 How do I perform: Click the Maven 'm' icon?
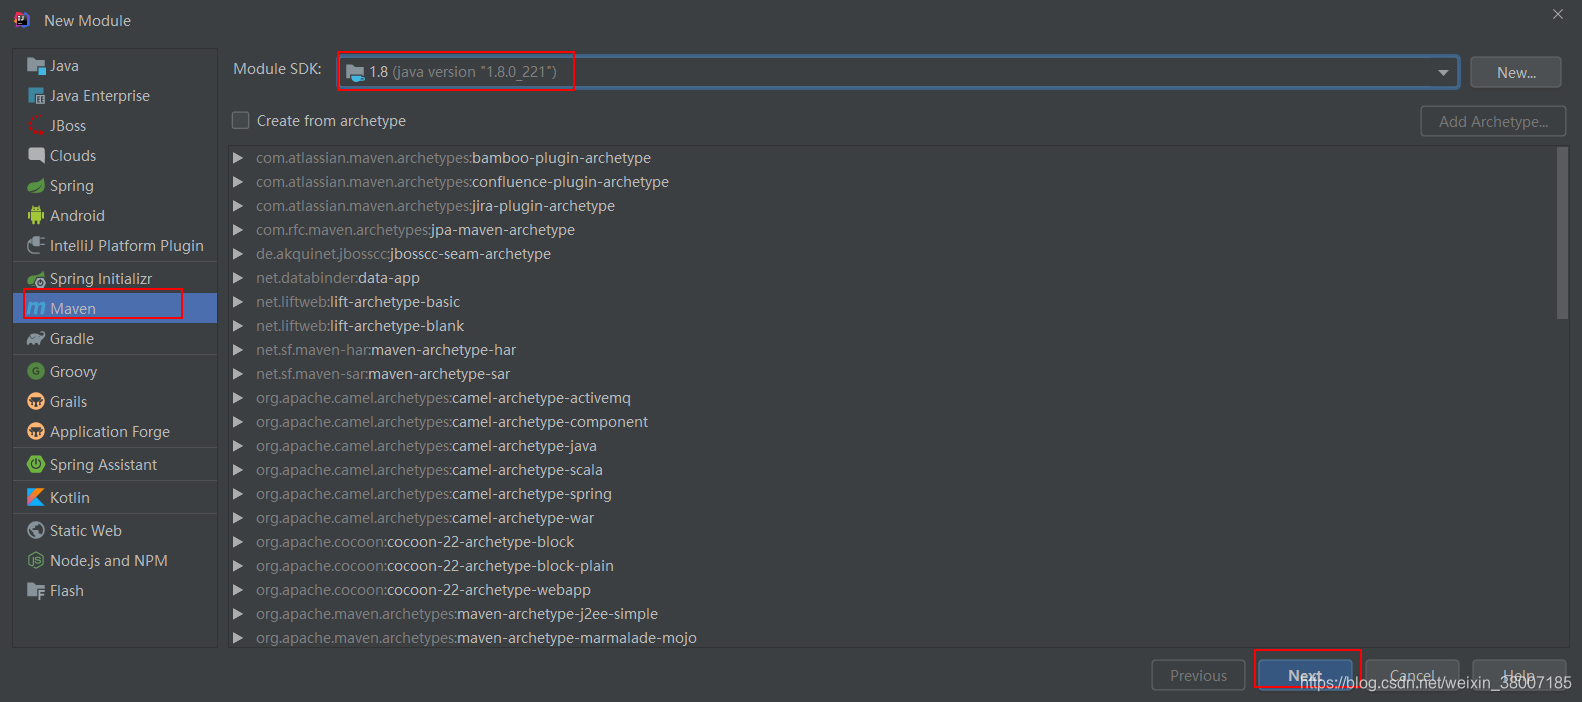pyautogui.click(x=36, y=309)
